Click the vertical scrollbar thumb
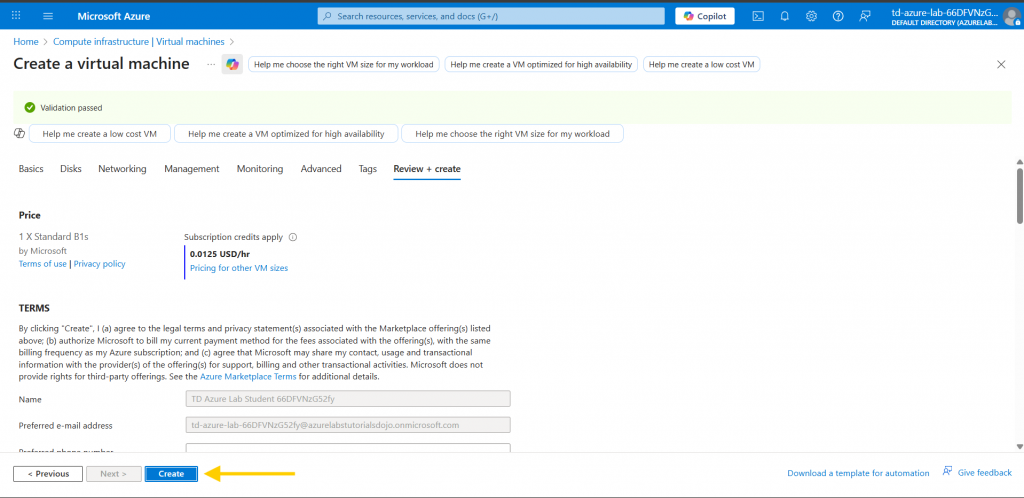1024x498 pixels. [x=1019, y=196]
